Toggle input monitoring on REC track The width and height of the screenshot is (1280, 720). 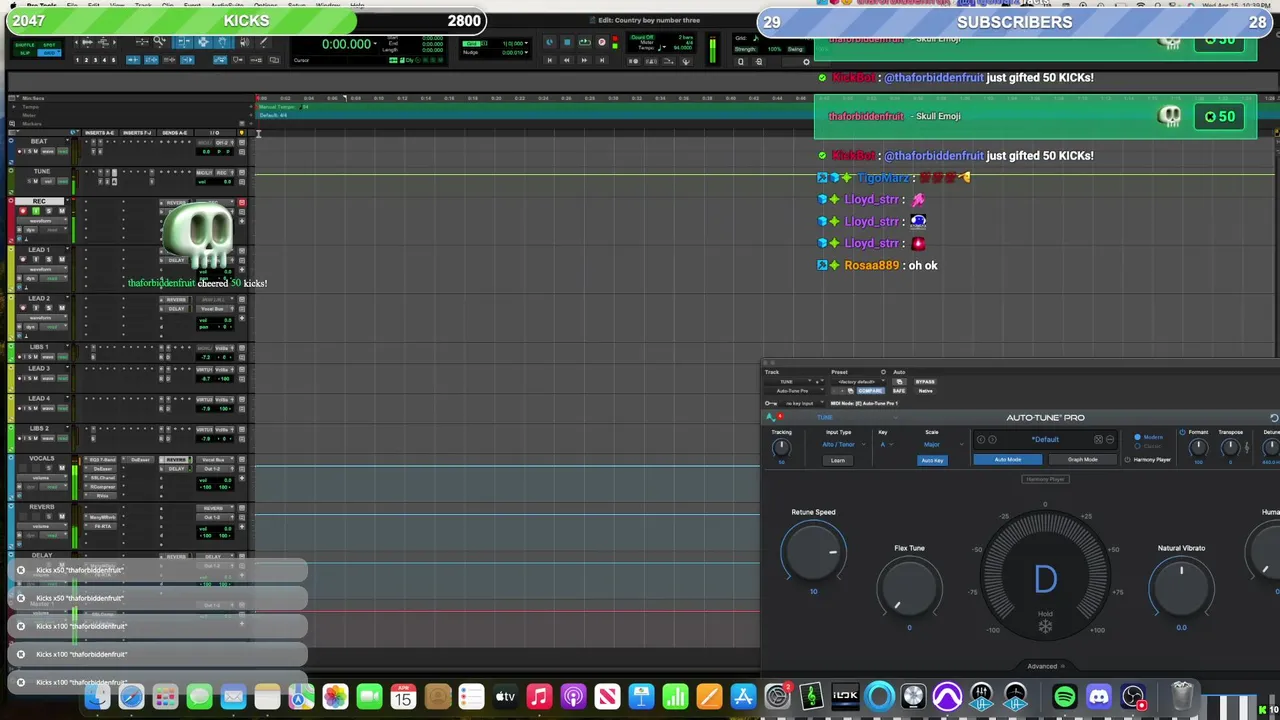pos(36,211)
